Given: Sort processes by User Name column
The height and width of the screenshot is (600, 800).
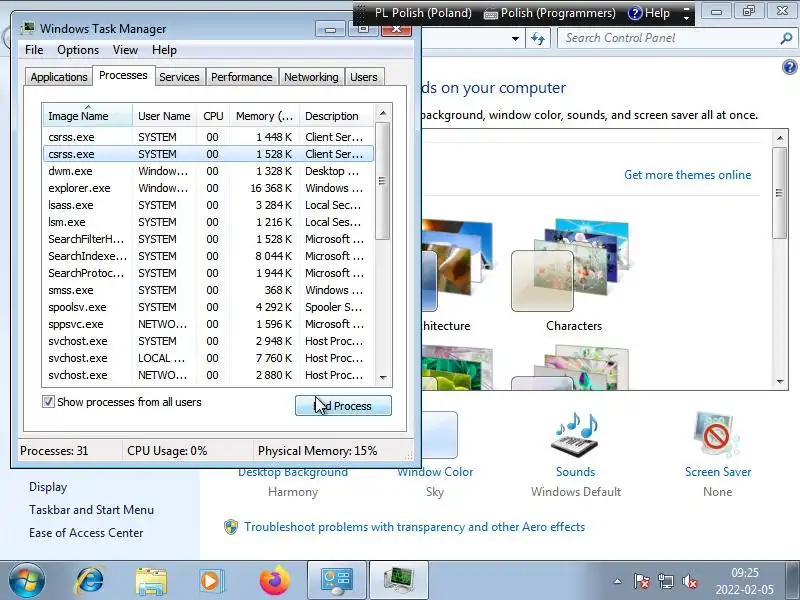Looking at the screenshot, I should (x=164, y=116).
